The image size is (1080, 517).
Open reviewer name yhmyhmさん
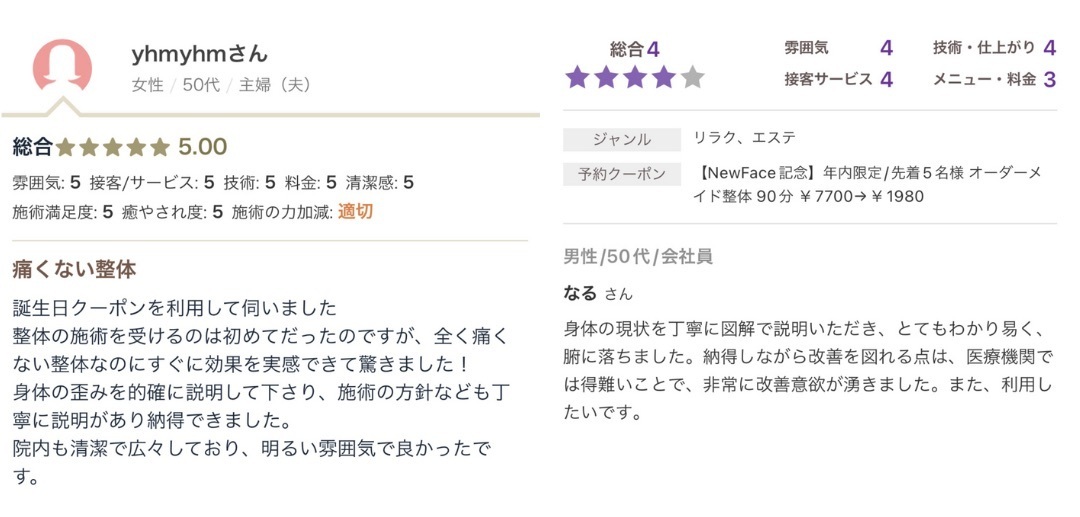coord(199,53)
